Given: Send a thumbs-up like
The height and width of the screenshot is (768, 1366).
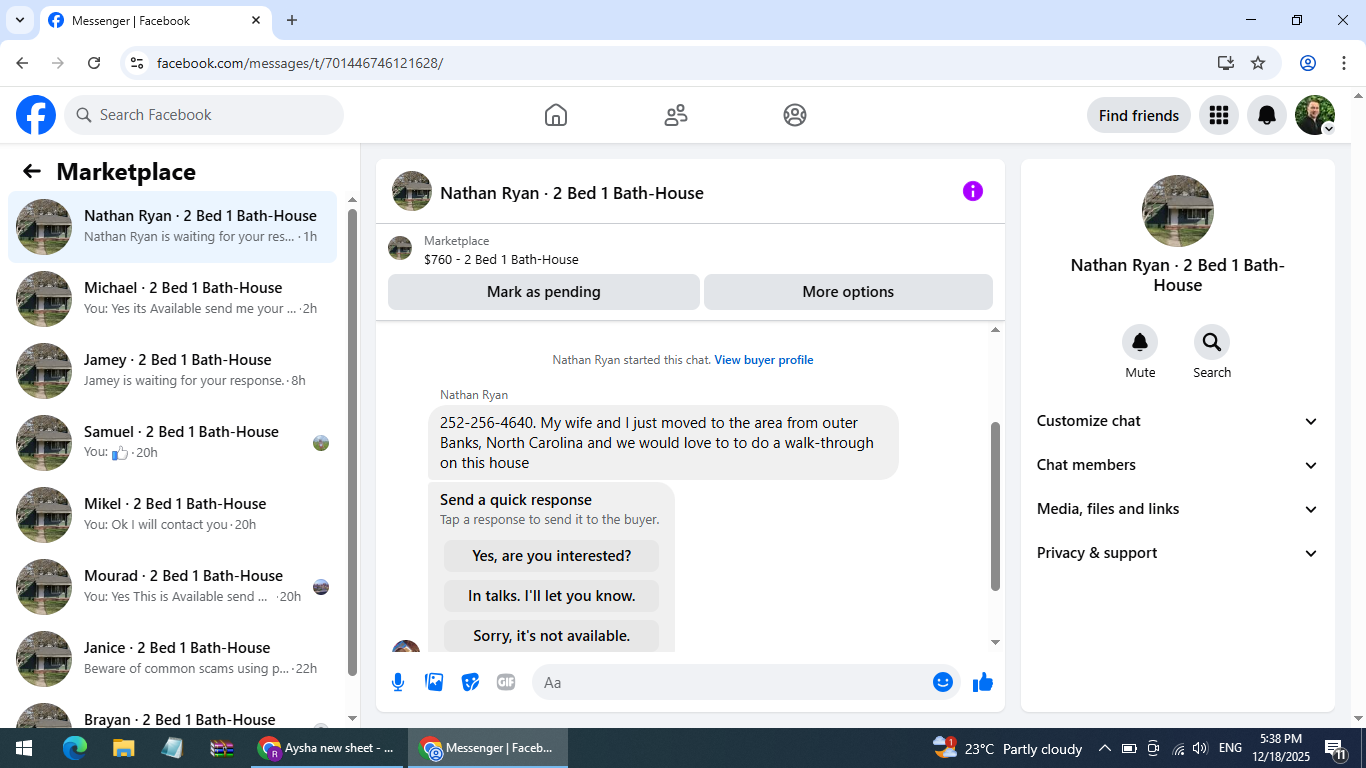Looking at the screenshot, I should click(983, 682).
